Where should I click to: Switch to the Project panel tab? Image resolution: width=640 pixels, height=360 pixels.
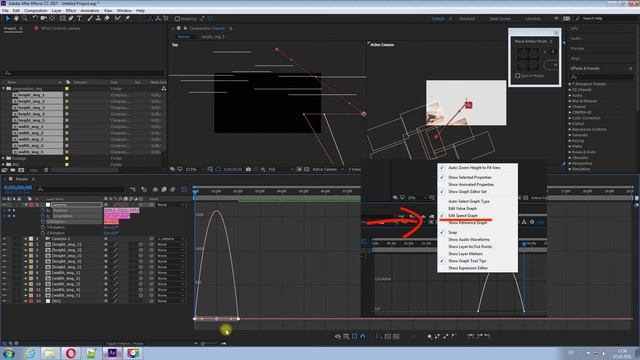click(x=10, y=29)
